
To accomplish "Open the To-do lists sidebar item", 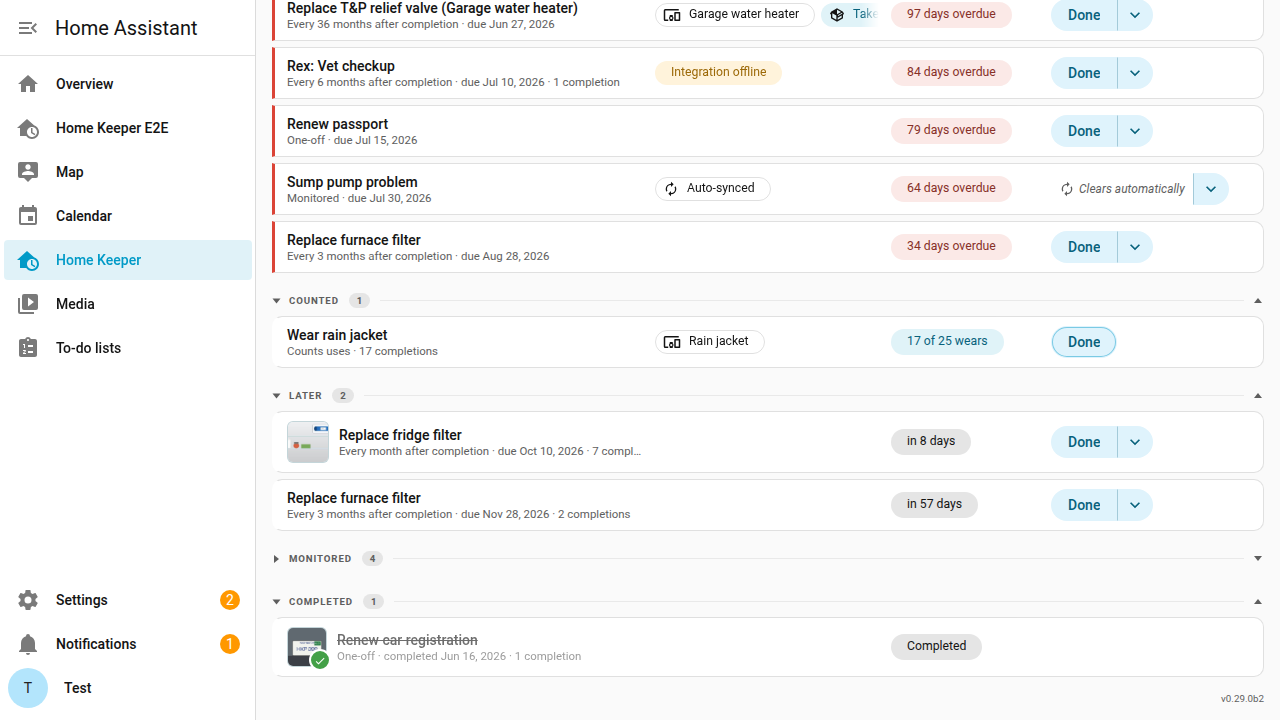I will tap(128, 348).
